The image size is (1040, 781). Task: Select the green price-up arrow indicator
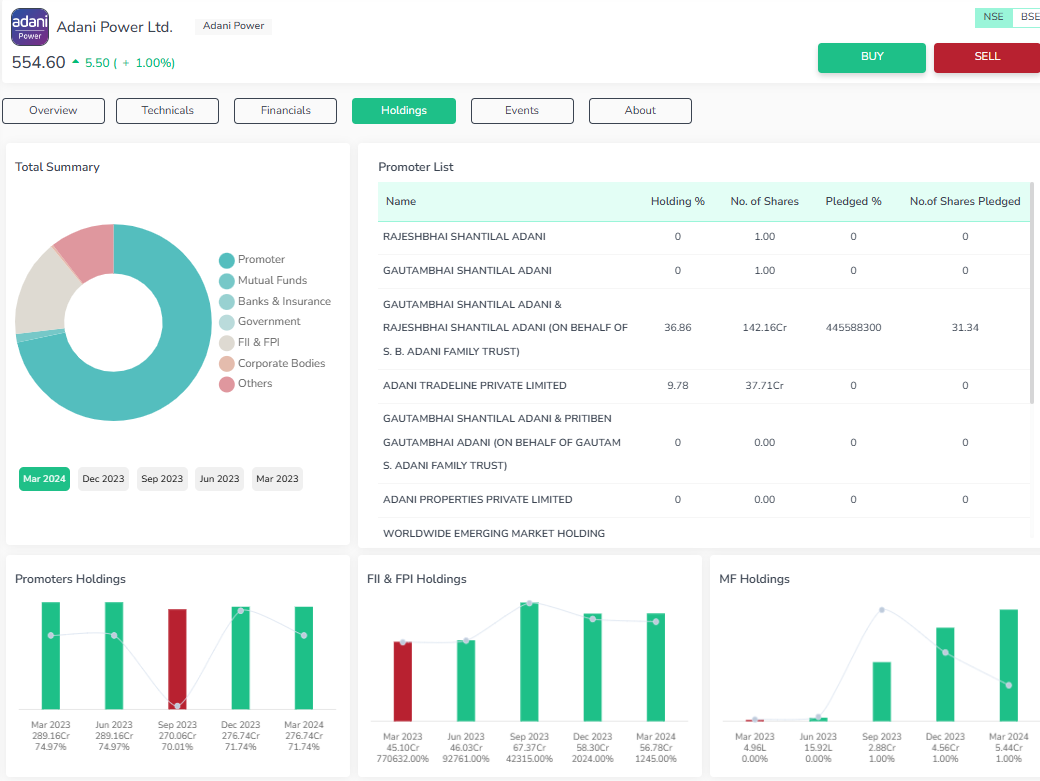76,62
